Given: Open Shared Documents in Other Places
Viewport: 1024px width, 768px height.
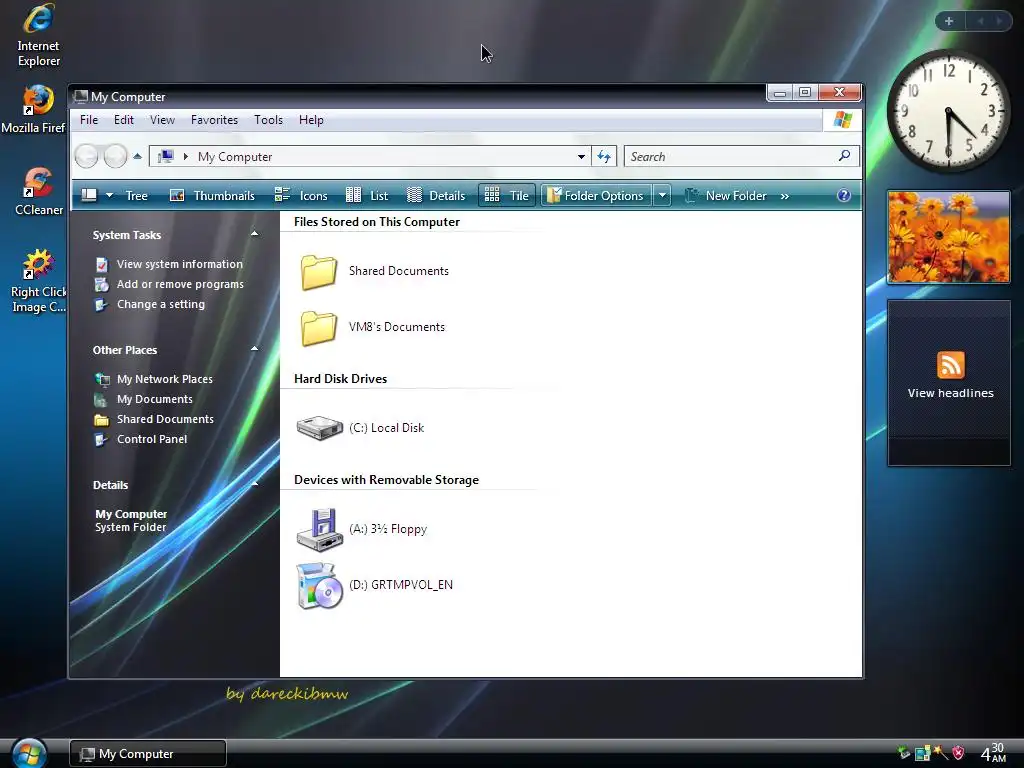Looking at the screenshot, I should tap(165, 419).
